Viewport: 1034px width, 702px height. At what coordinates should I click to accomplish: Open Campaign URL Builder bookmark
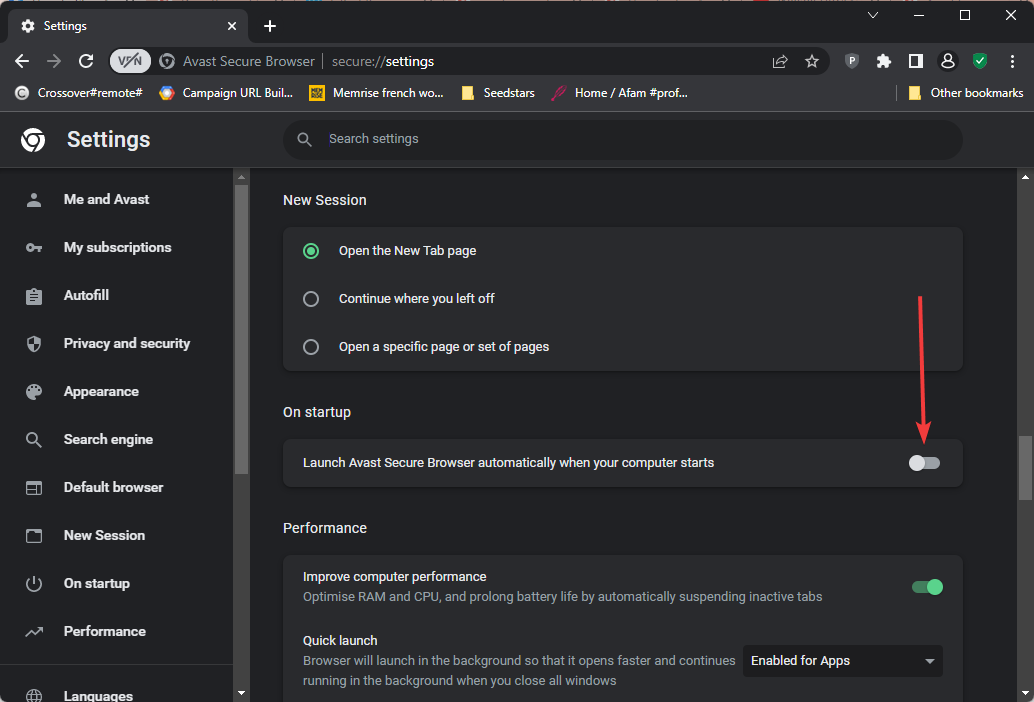(226, 93)
